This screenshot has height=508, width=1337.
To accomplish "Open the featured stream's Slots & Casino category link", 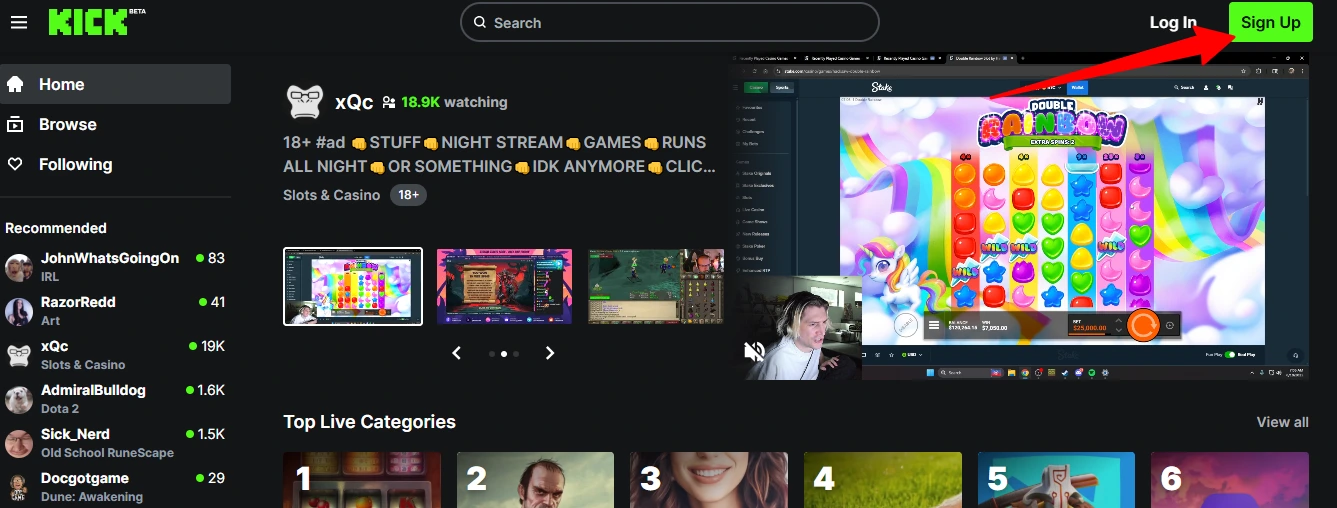I will [331, 195].
